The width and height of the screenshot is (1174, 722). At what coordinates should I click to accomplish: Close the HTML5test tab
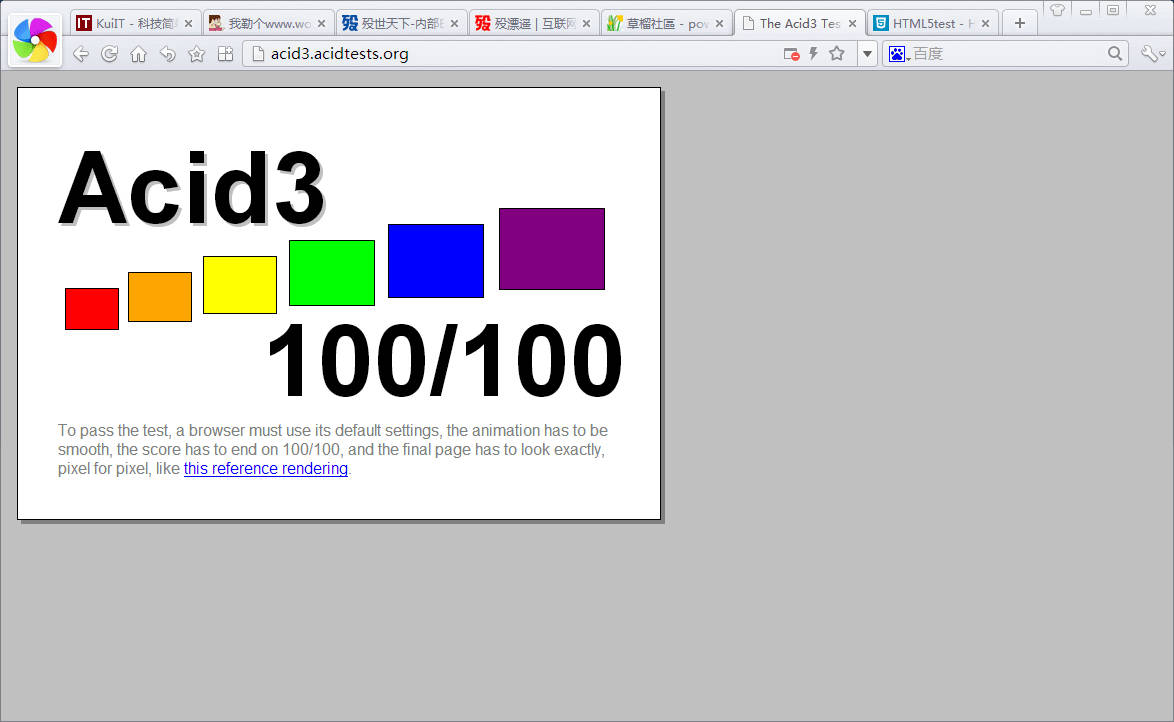click(985, 24)
